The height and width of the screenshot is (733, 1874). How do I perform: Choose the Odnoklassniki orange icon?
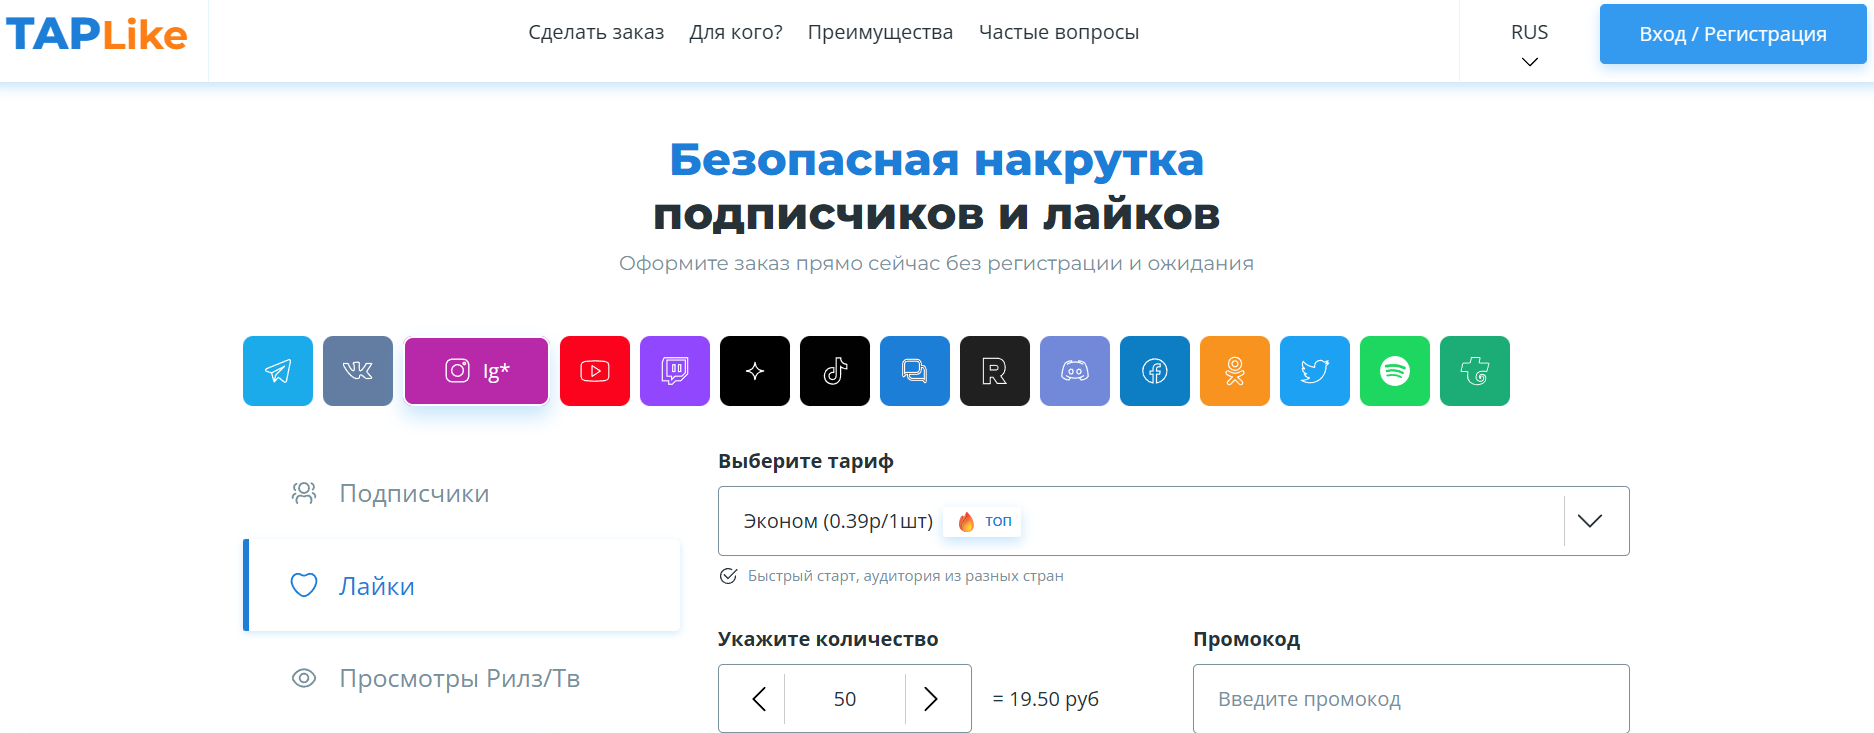point(1235,371)
